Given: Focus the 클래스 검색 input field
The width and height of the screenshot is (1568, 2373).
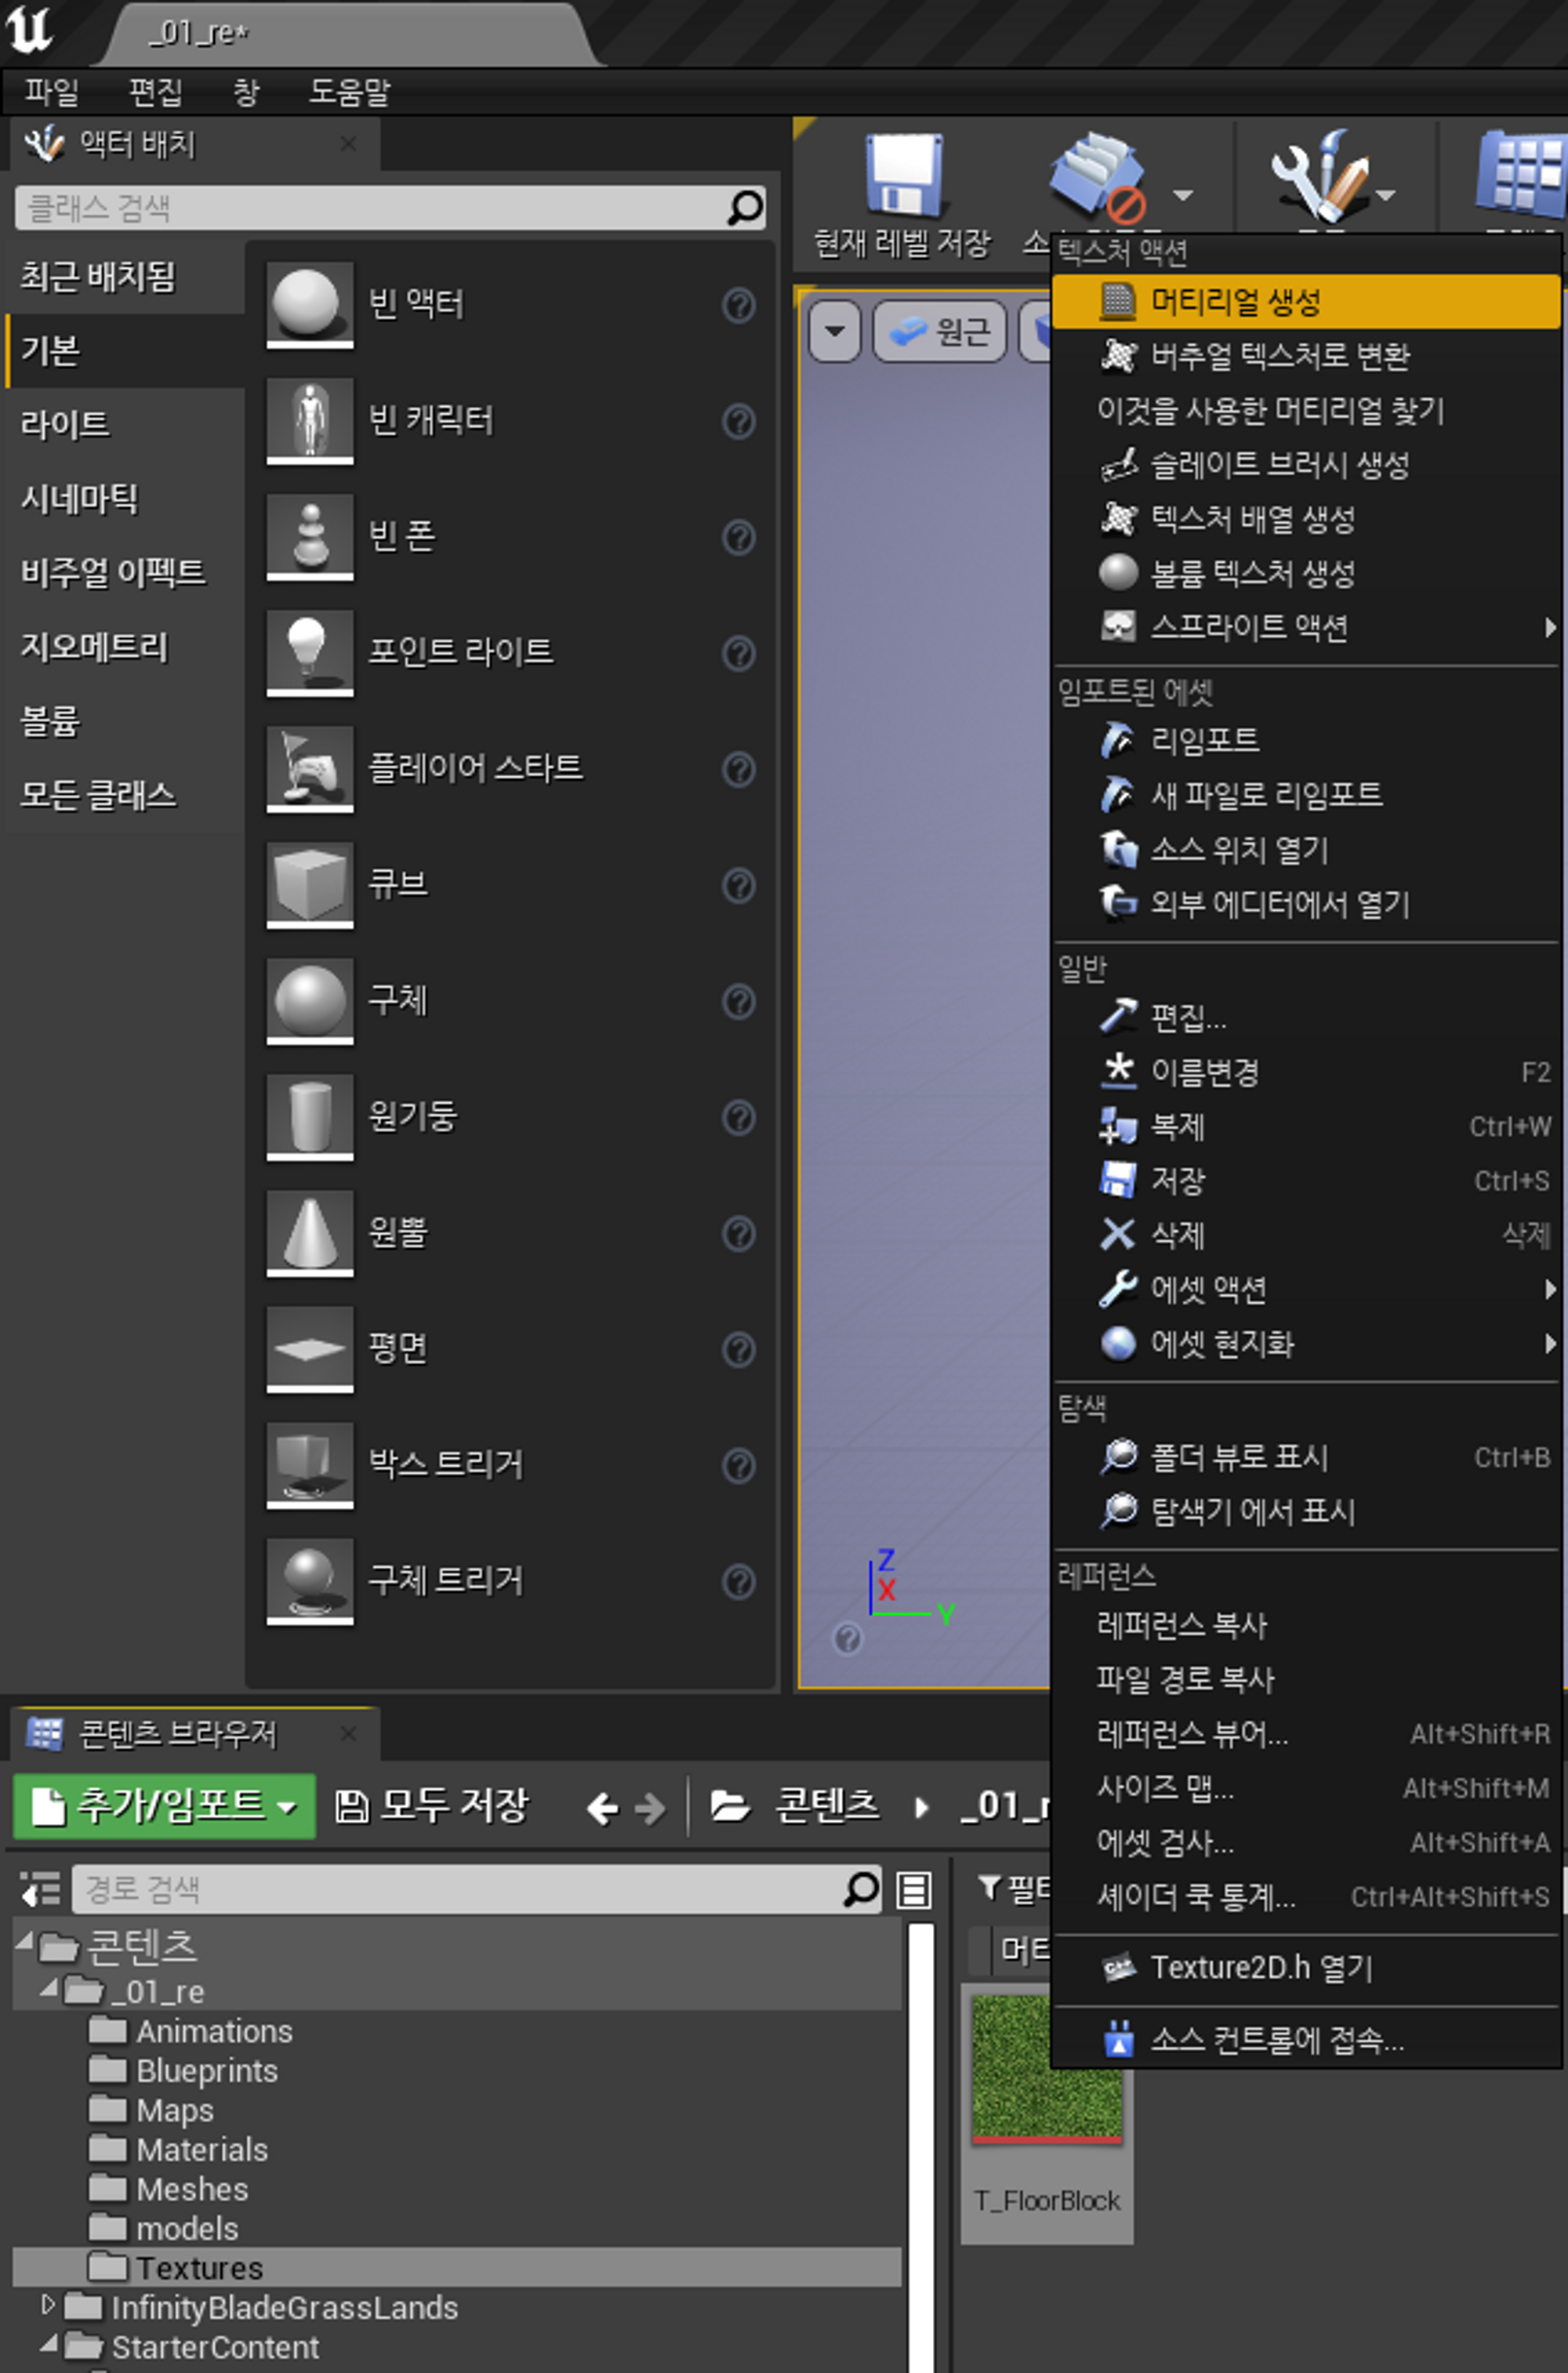Looking at the screenshot, I should point(390,207).
